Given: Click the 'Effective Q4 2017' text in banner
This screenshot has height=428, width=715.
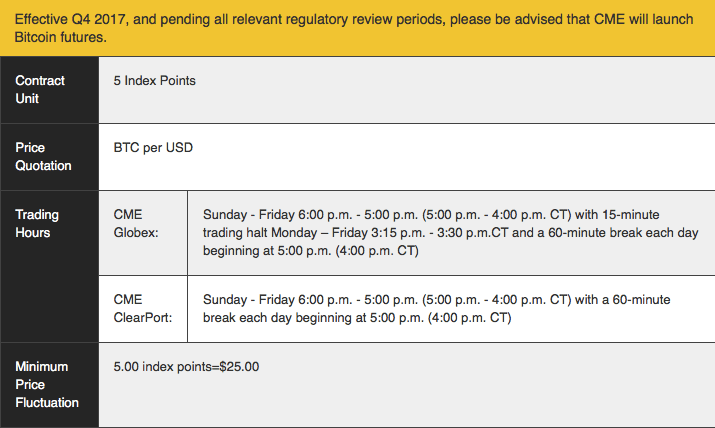Looking at the screenshot, I should coord(70,19).
